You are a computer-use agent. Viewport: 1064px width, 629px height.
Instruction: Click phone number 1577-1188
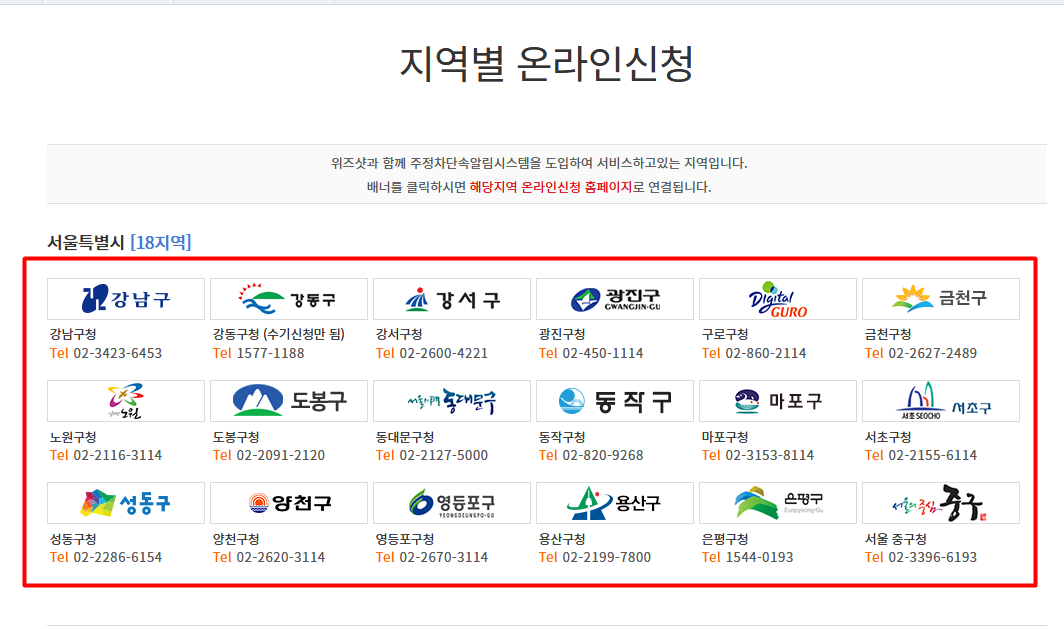coord(270,353)
